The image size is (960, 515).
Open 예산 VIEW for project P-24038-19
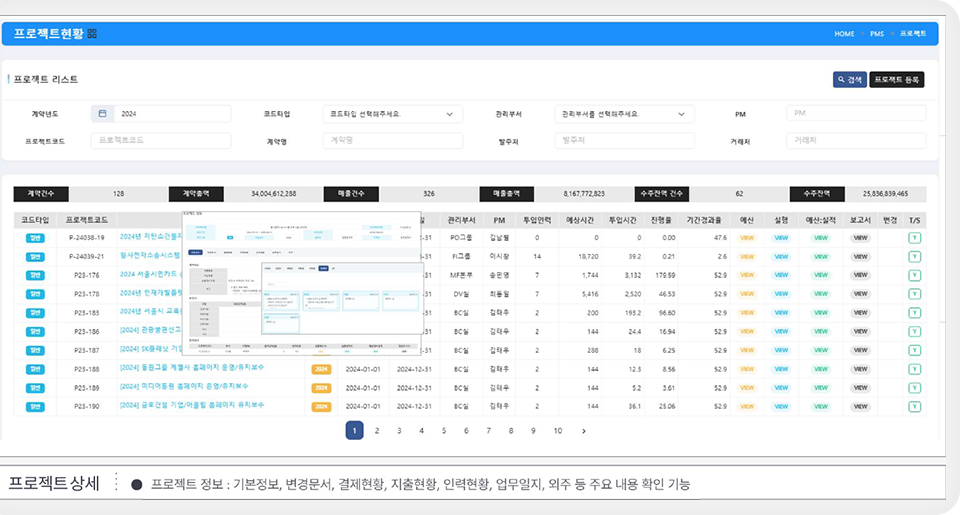[747, 238]
